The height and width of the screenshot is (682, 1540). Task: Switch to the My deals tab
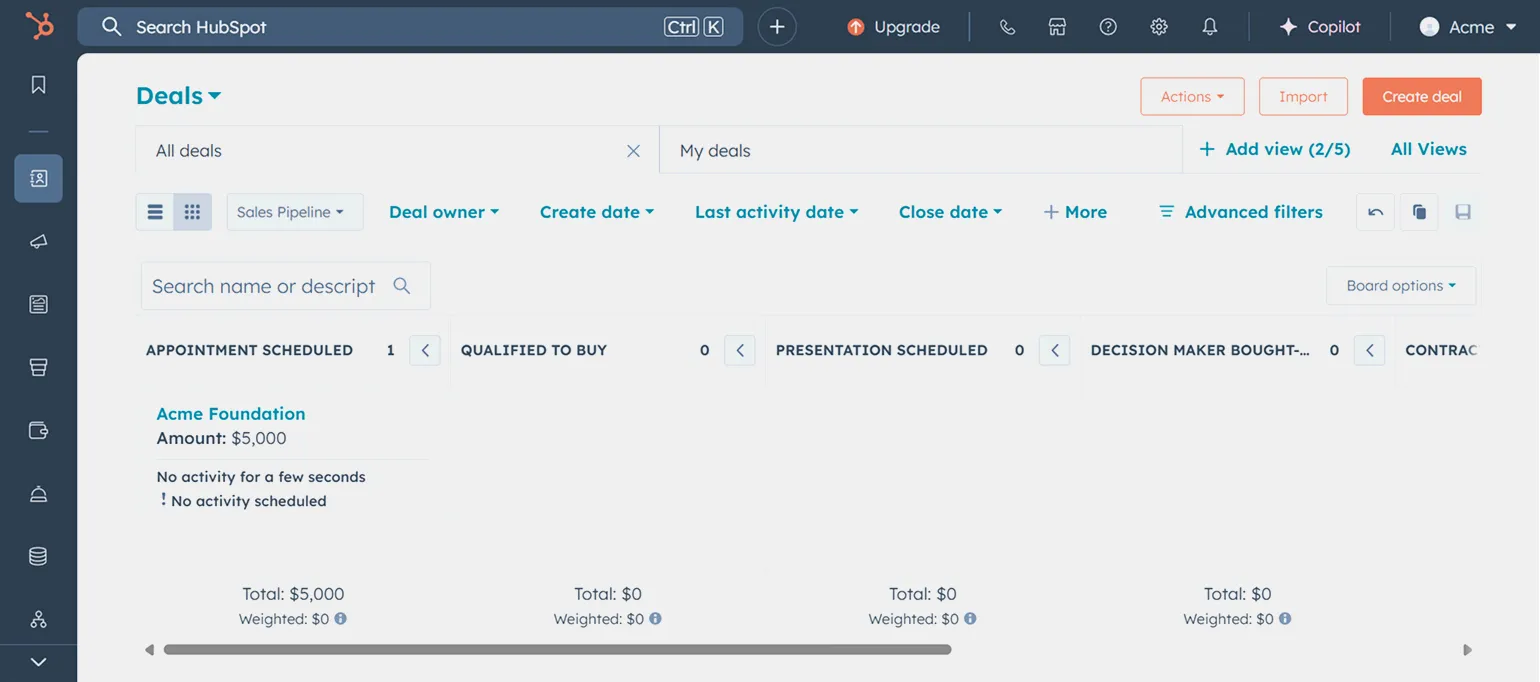click(x=715, y=151)
